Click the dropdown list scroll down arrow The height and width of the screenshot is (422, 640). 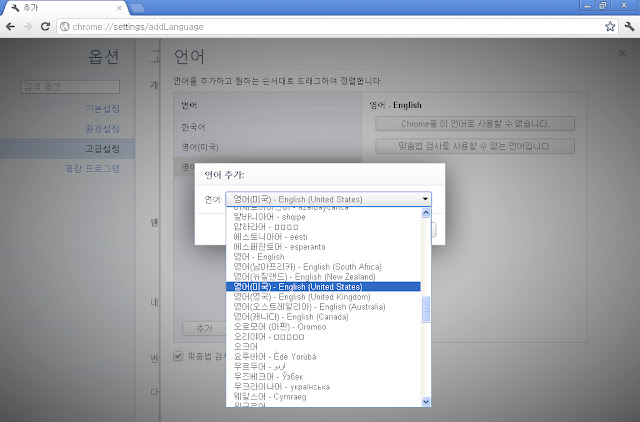click(426, 402)
